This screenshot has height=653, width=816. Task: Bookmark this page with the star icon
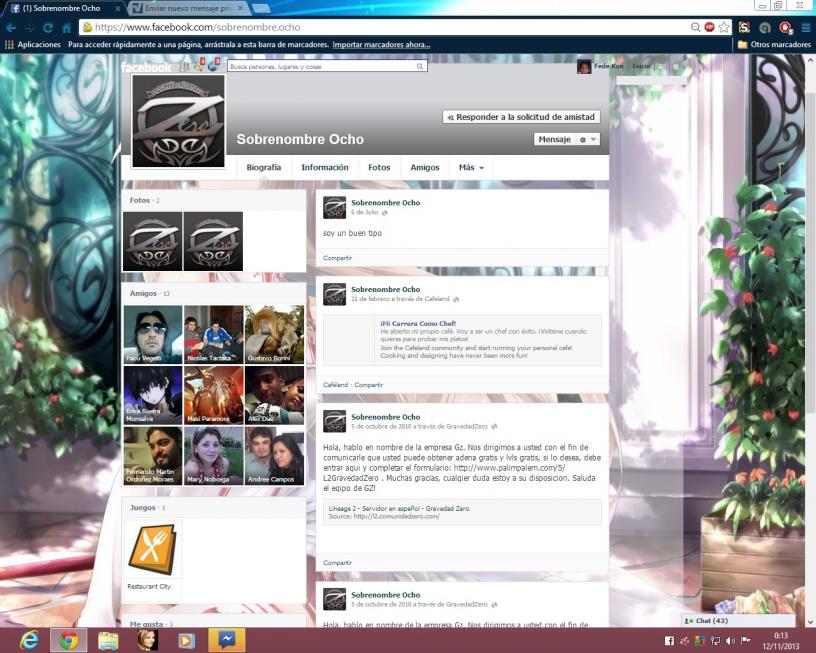(724, 28)
